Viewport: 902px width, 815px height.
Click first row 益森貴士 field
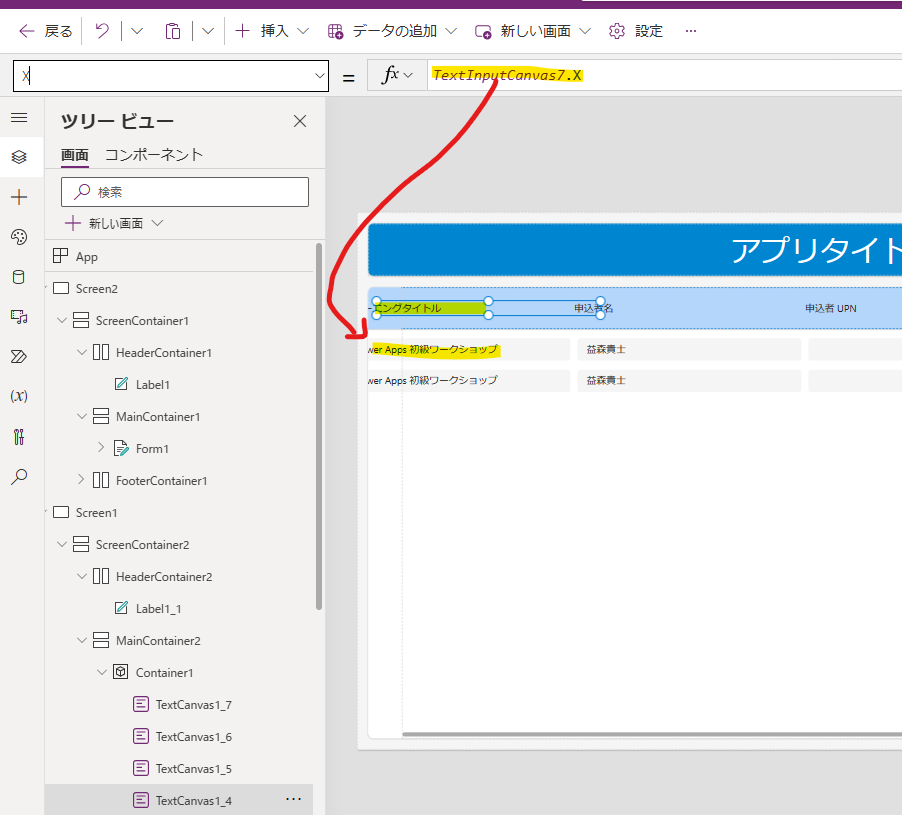point(689,349)
